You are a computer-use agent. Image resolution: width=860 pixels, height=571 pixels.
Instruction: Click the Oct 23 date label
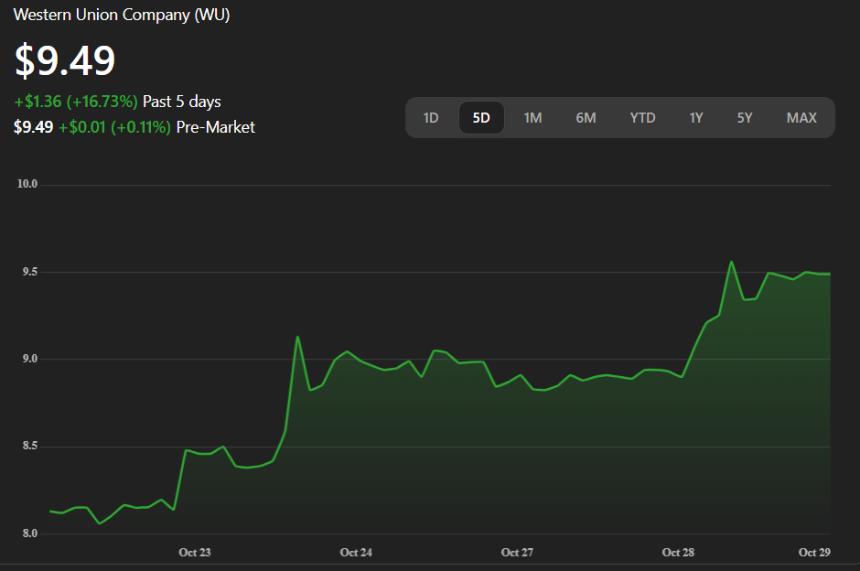click(195, 552)
